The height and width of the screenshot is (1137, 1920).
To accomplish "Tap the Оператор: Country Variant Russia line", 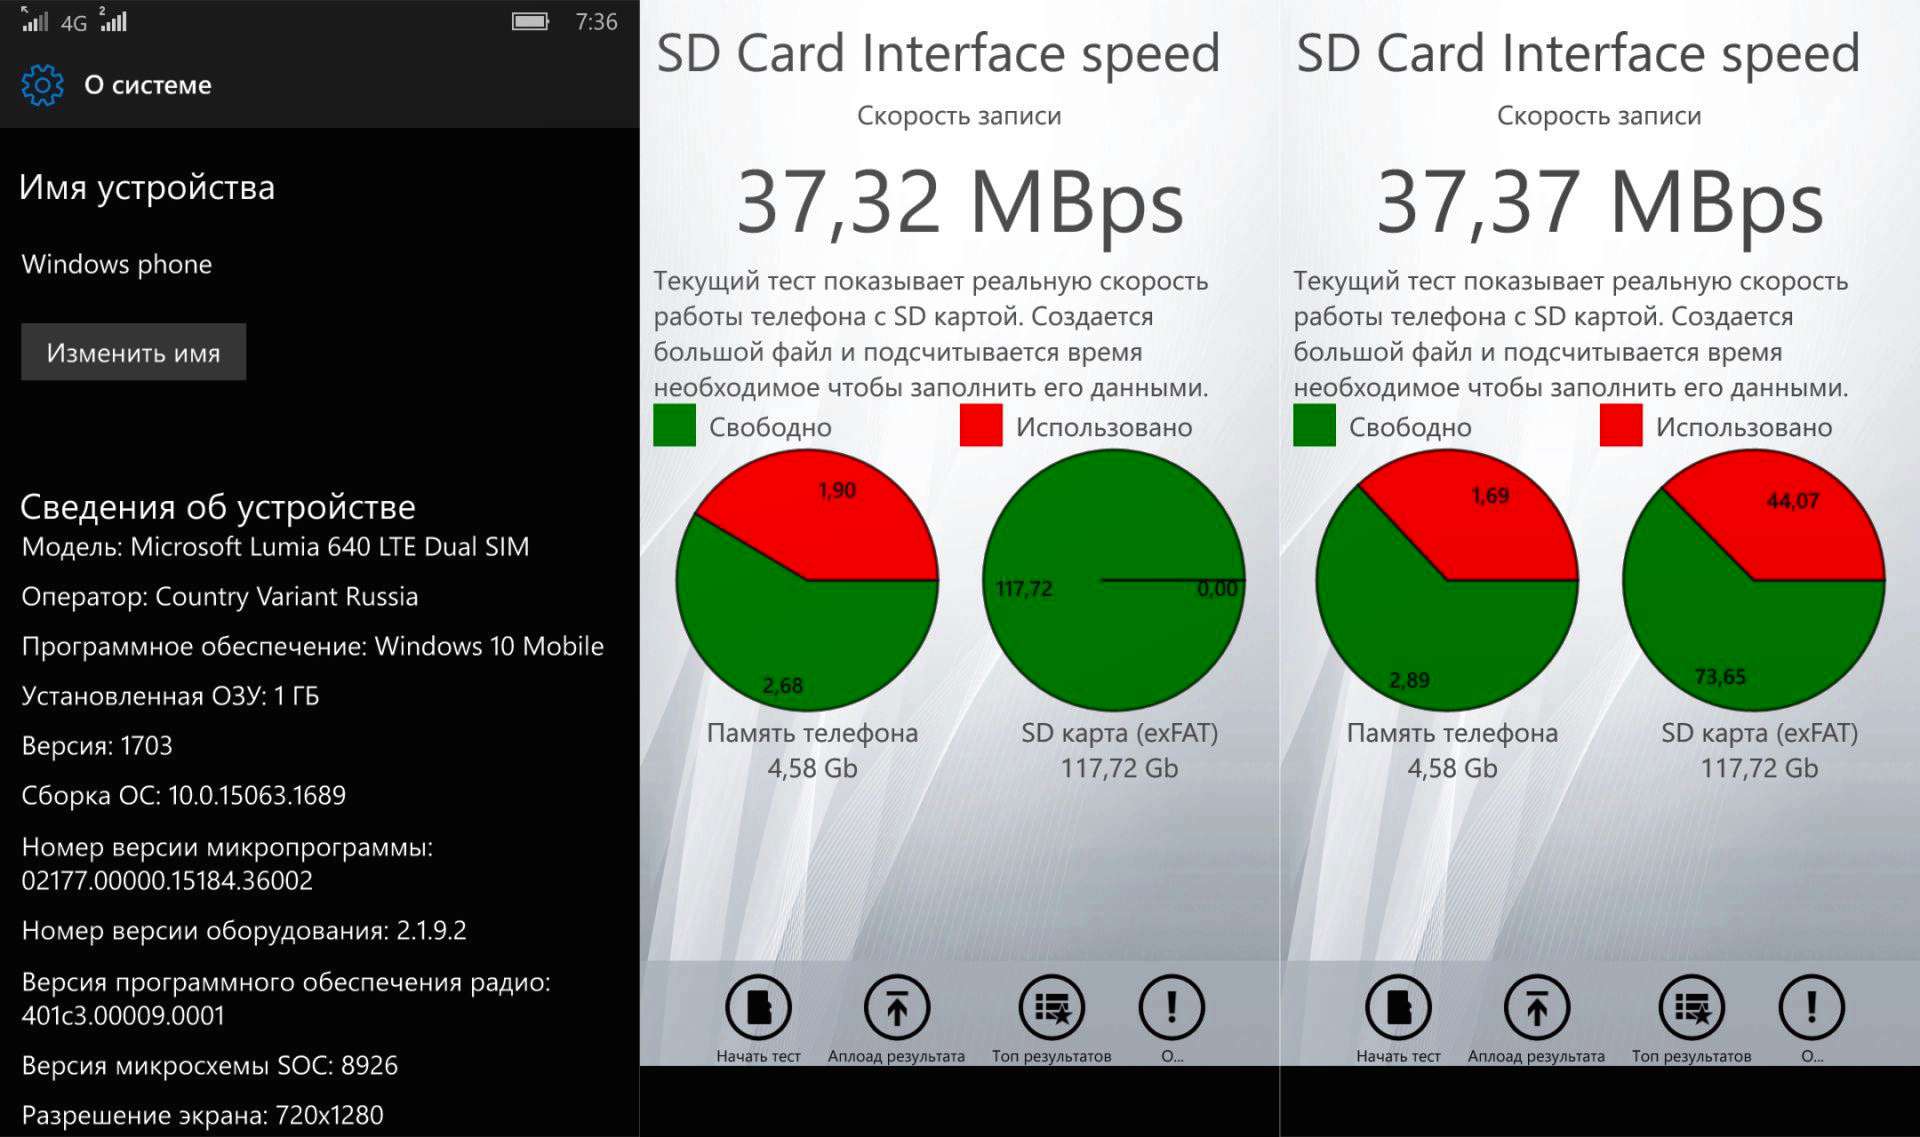I will click(x=220, y=596).
